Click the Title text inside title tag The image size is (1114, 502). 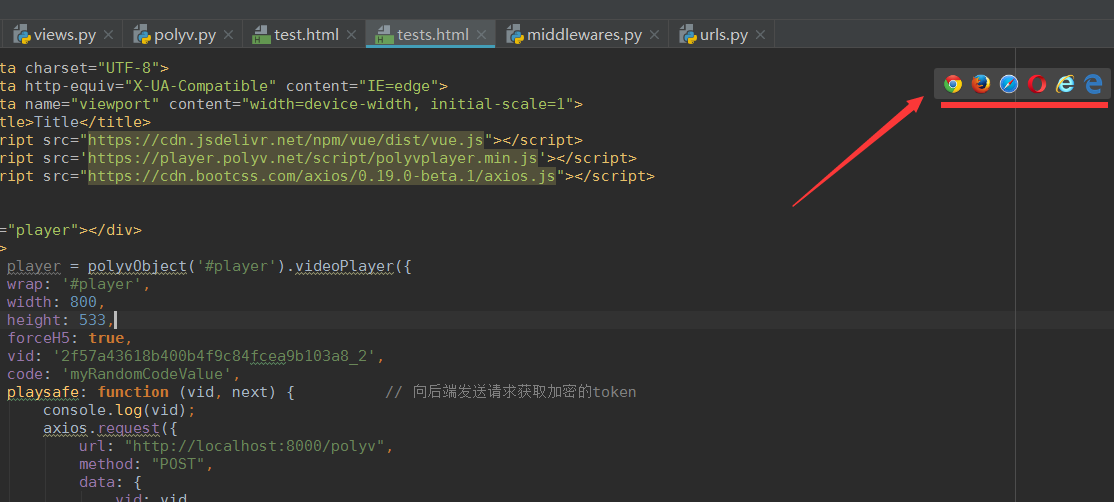pyautogui.click(x=57, y=122)
